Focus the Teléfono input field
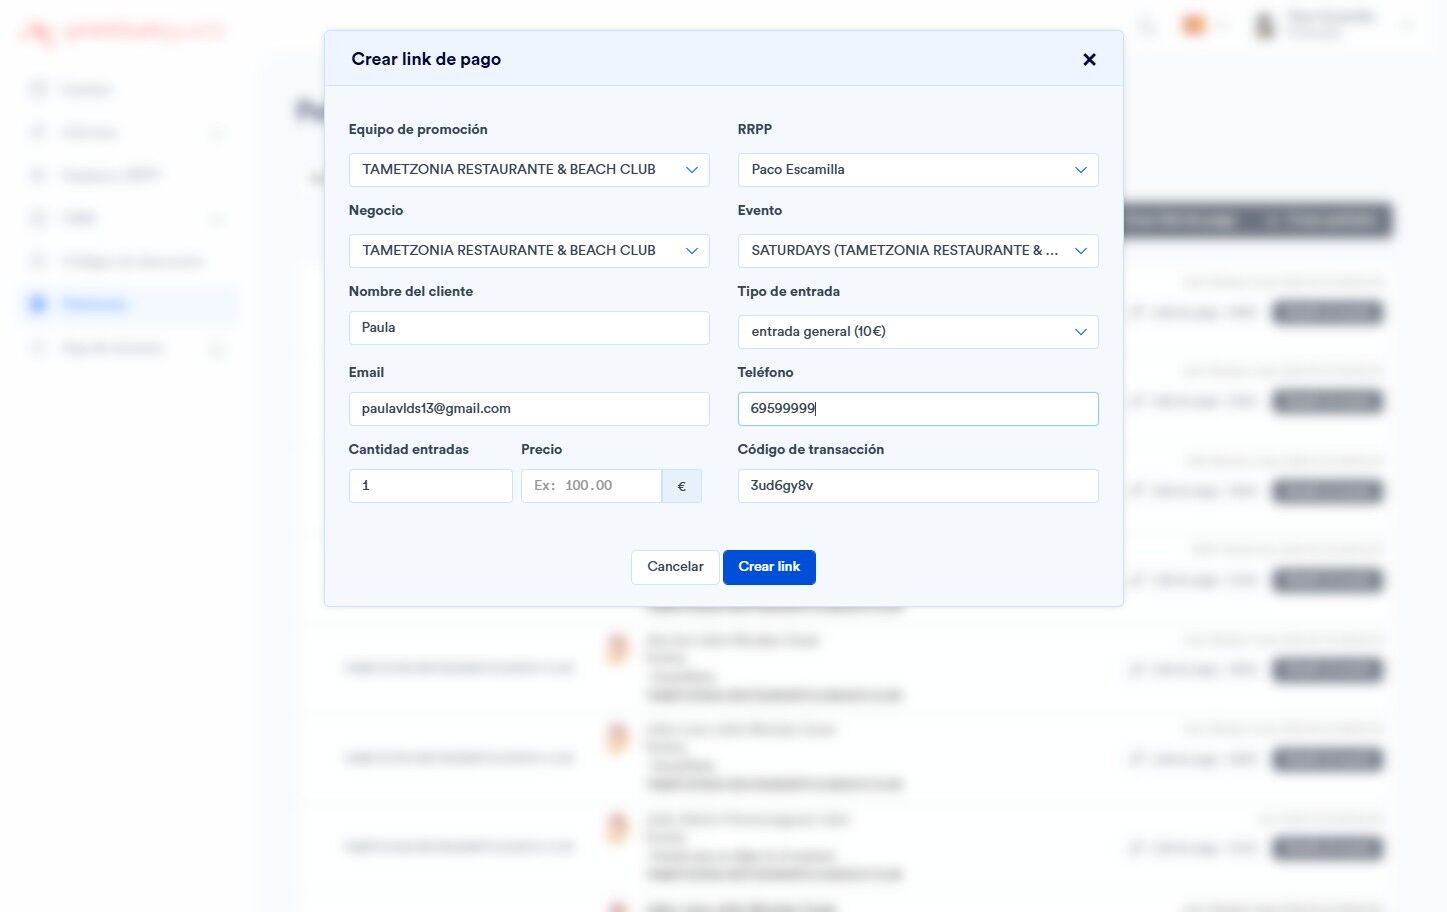1447x912 pixels. 918,409
